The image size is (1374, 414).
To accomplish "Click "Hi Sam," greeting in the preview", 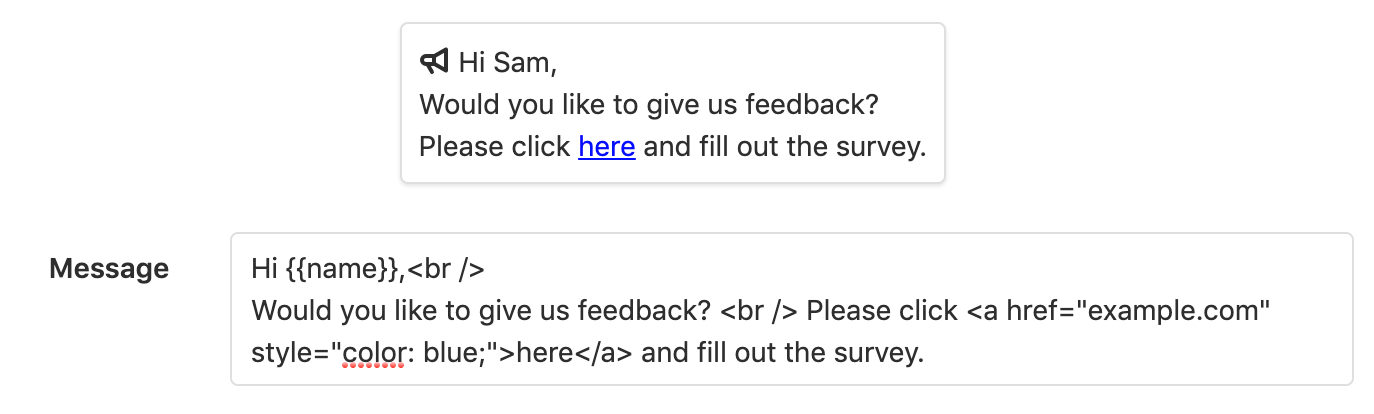I will coord(507,63).
